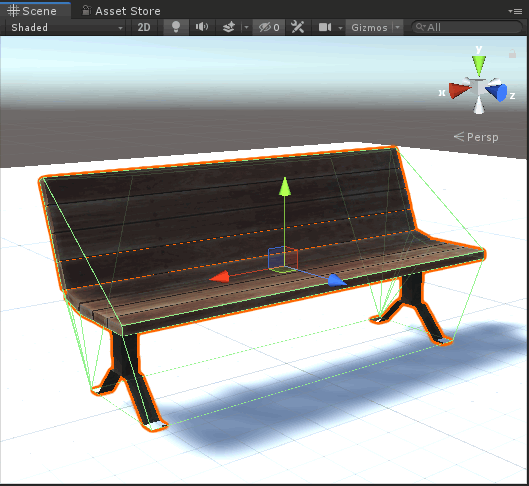Click the blue Z move handle arrow
Image resolution: width=529 pixels, height=486 pixels.
click(x=337, y=280)
